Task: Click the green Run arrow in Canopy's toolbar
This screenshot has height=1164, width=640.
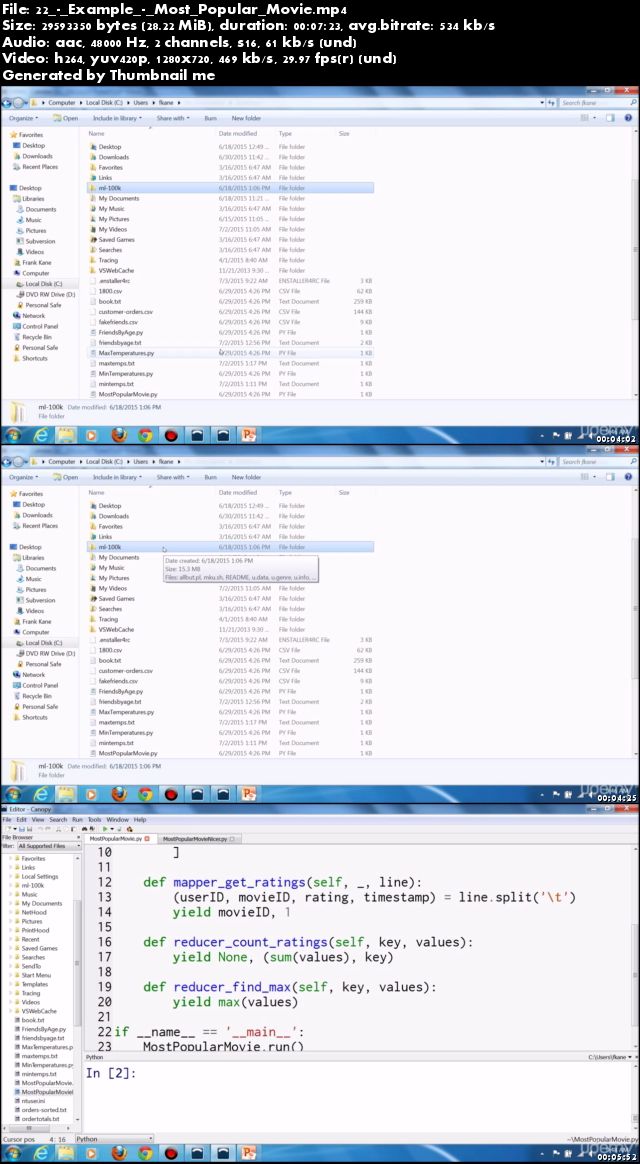Action: pyautogui.click(x=105, y=828)
